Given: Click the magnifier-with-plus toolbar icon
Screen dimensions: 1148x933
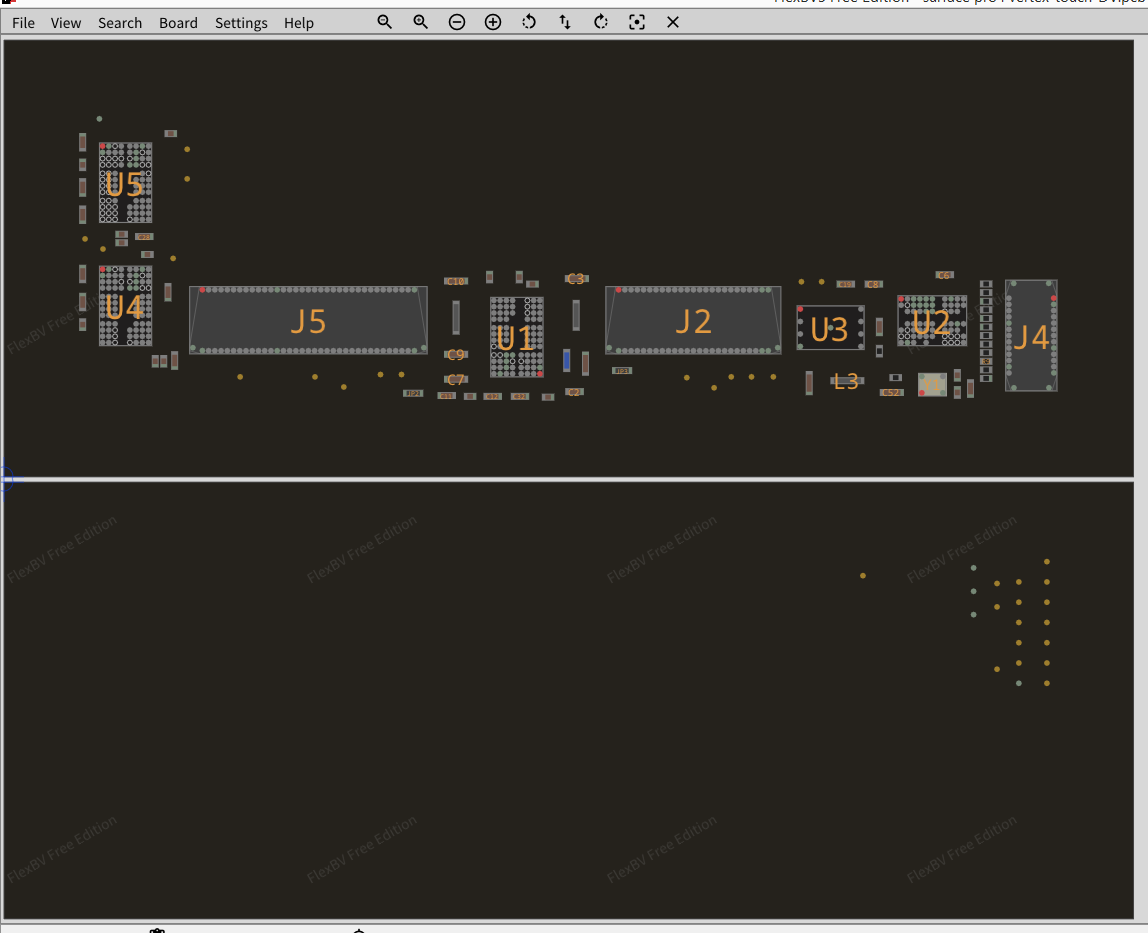Looking at the screenshot, I should pos(421,22).
